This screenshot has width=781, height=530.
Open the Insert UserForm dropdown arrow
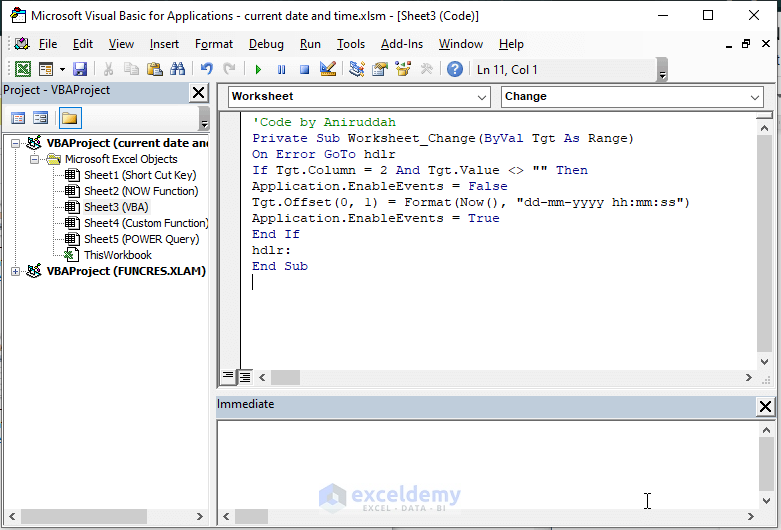[x=62, y=69]
